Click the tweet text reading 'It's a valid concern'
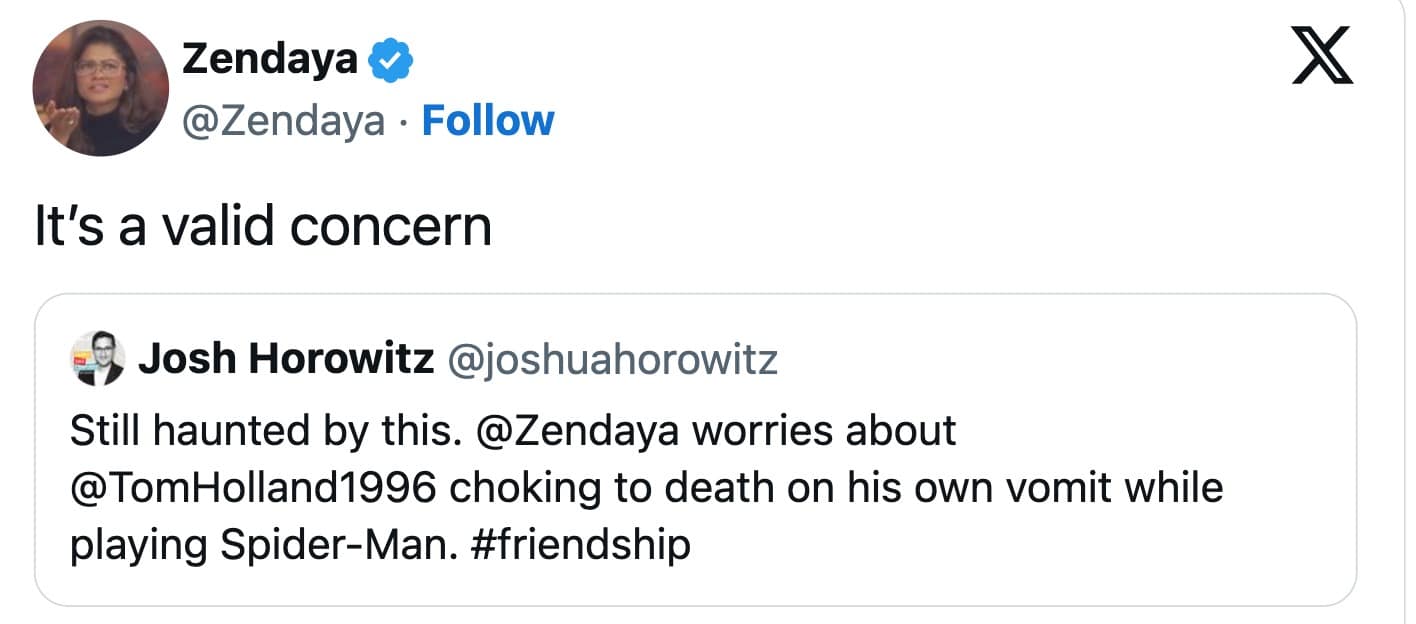The image size is (1416, 624). click(262, 226)
